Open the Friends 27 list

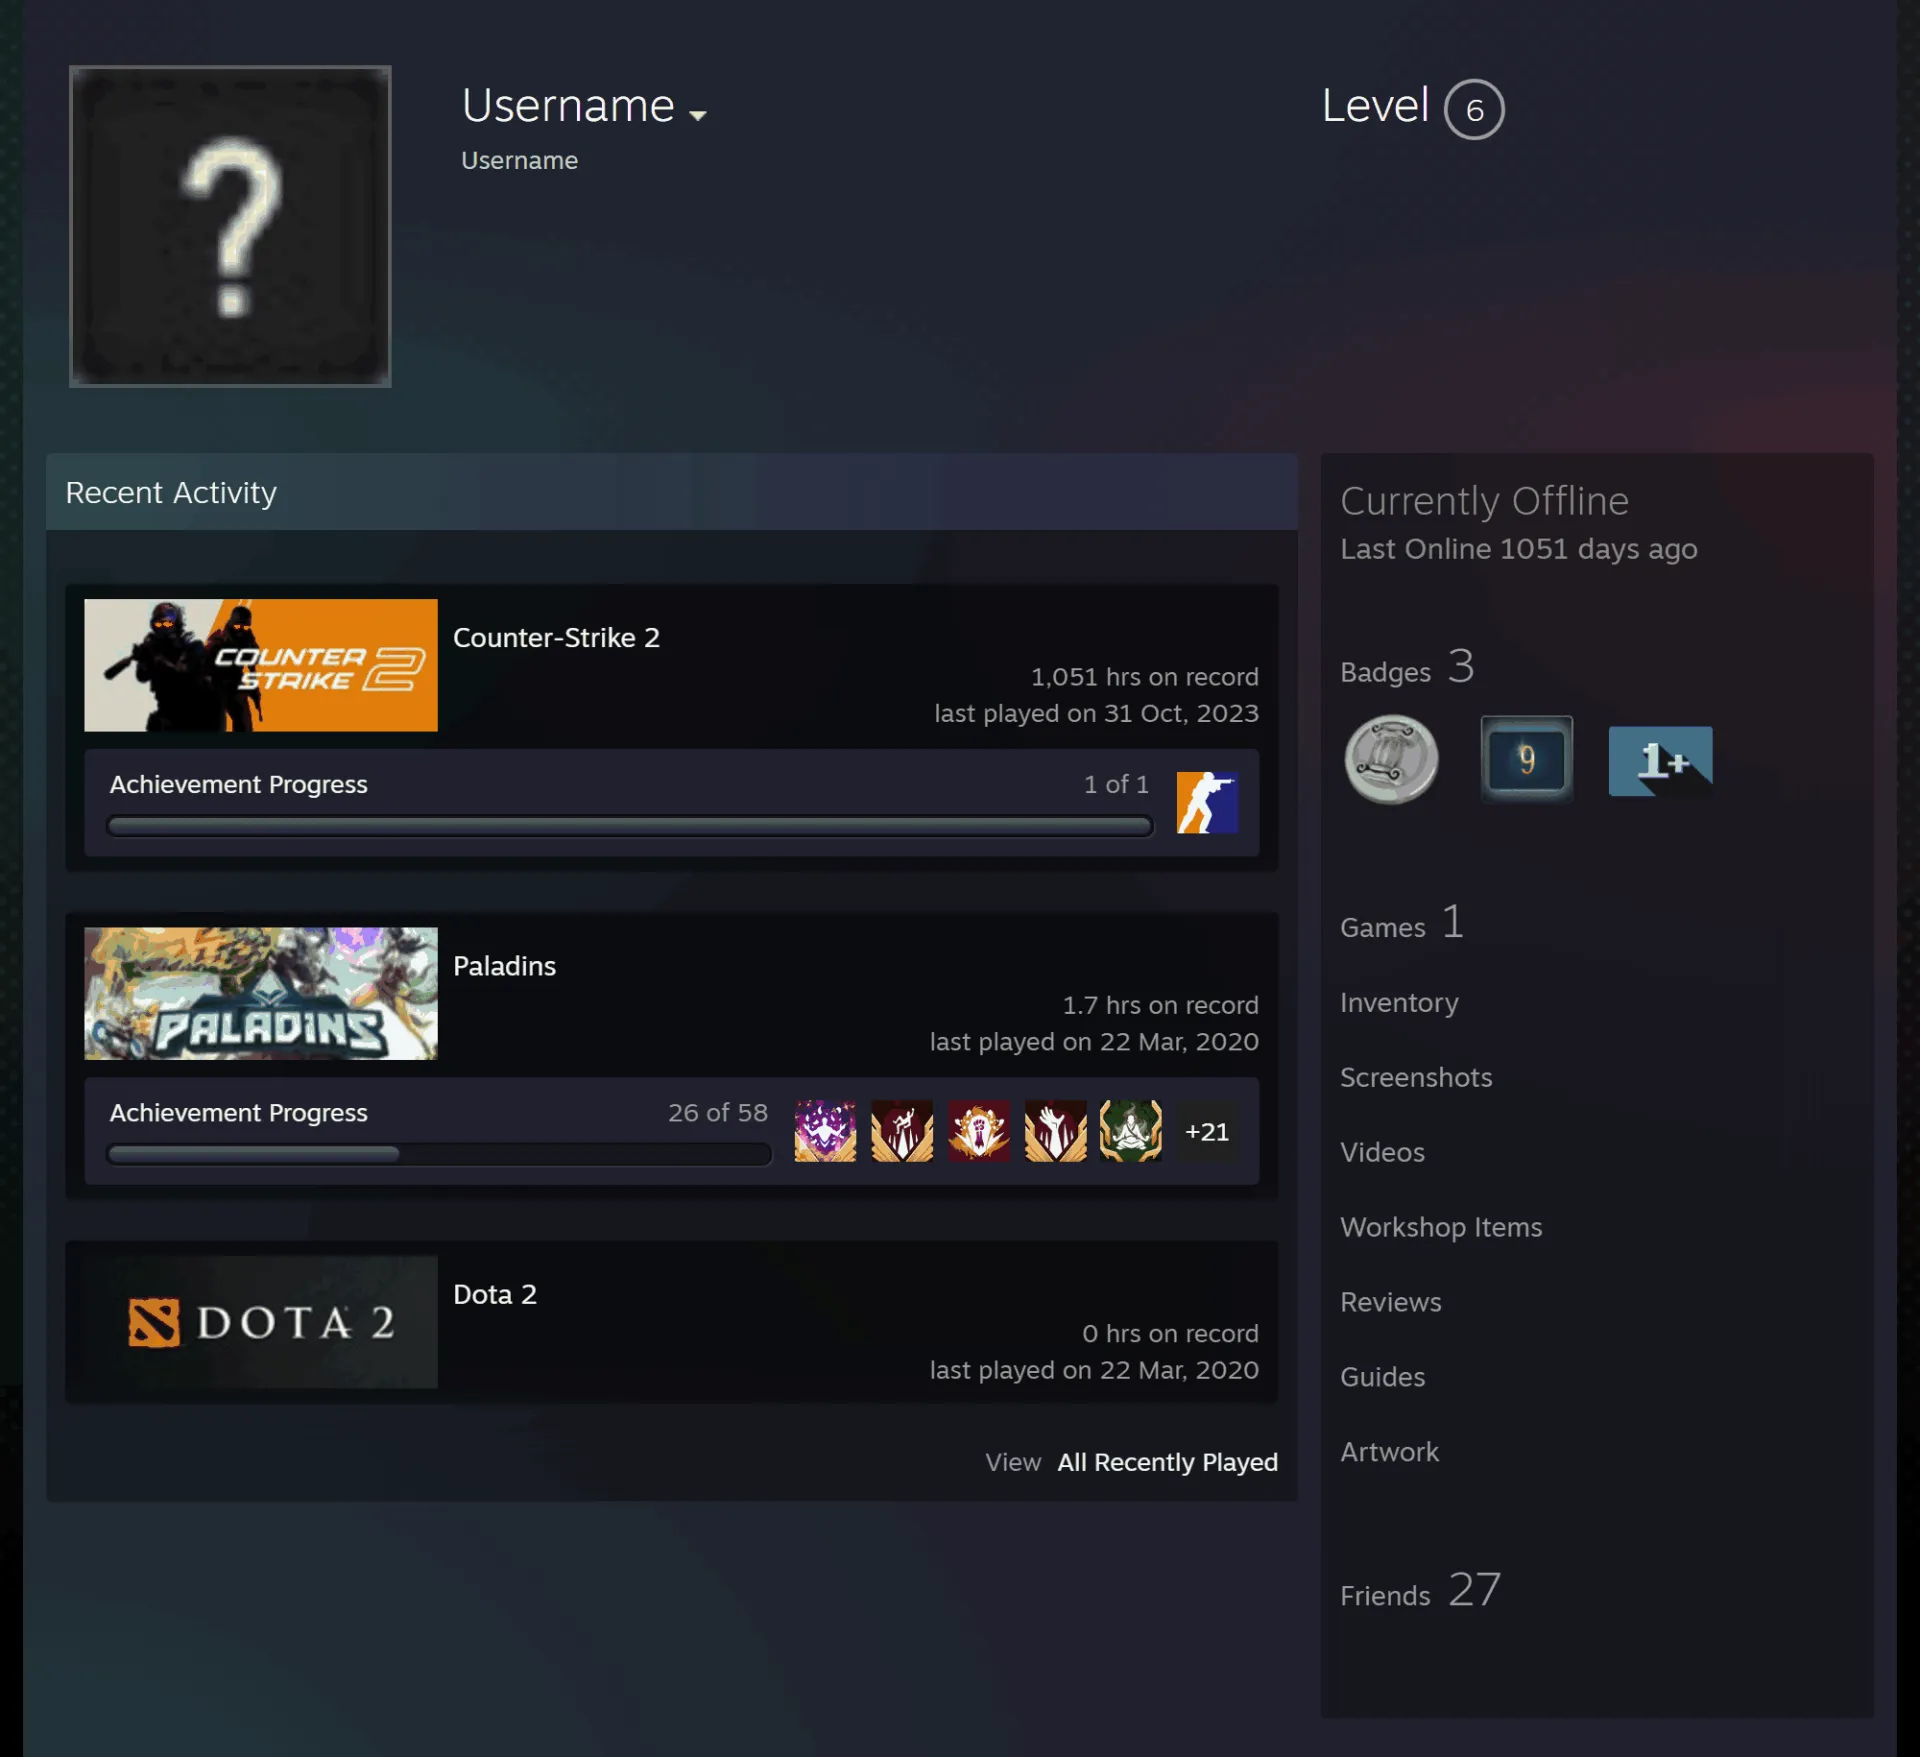[x=1420, y=1591]
